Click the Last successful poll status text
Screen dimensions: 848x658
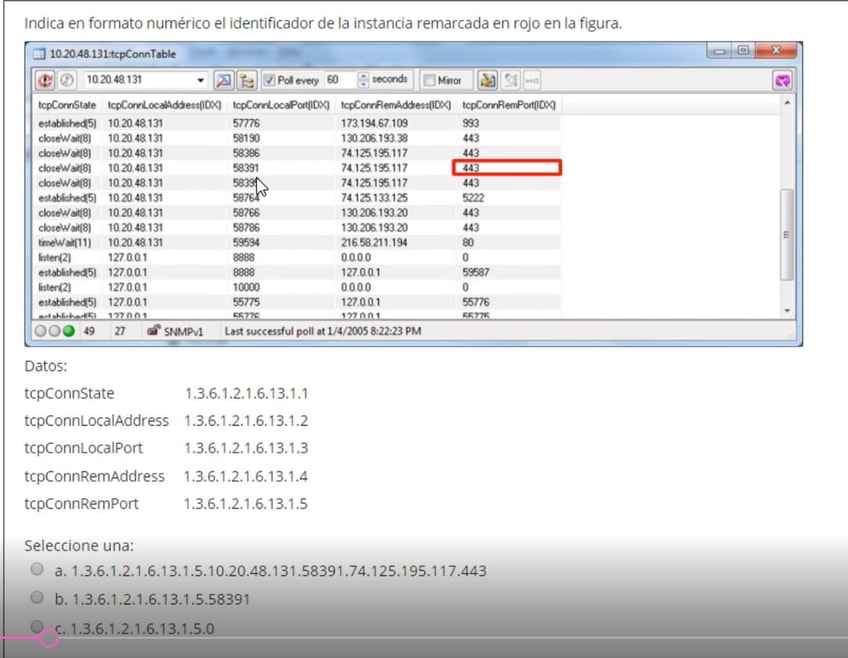click(323, 331)
